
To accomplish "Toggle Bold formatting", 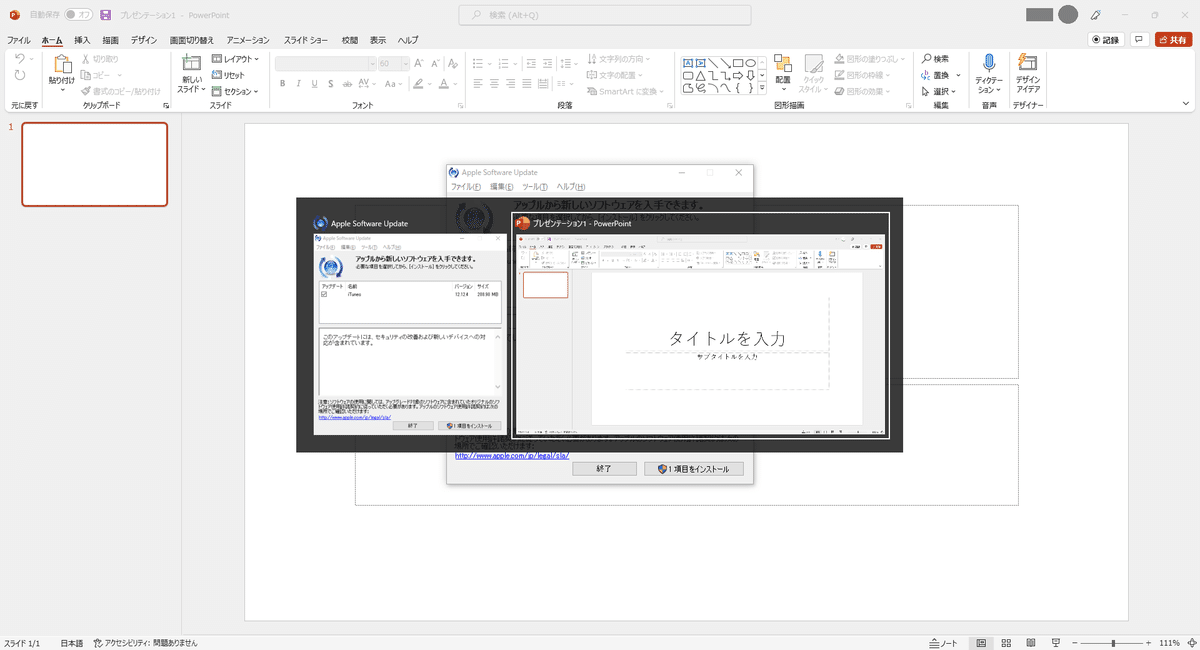I will (283, 84).
